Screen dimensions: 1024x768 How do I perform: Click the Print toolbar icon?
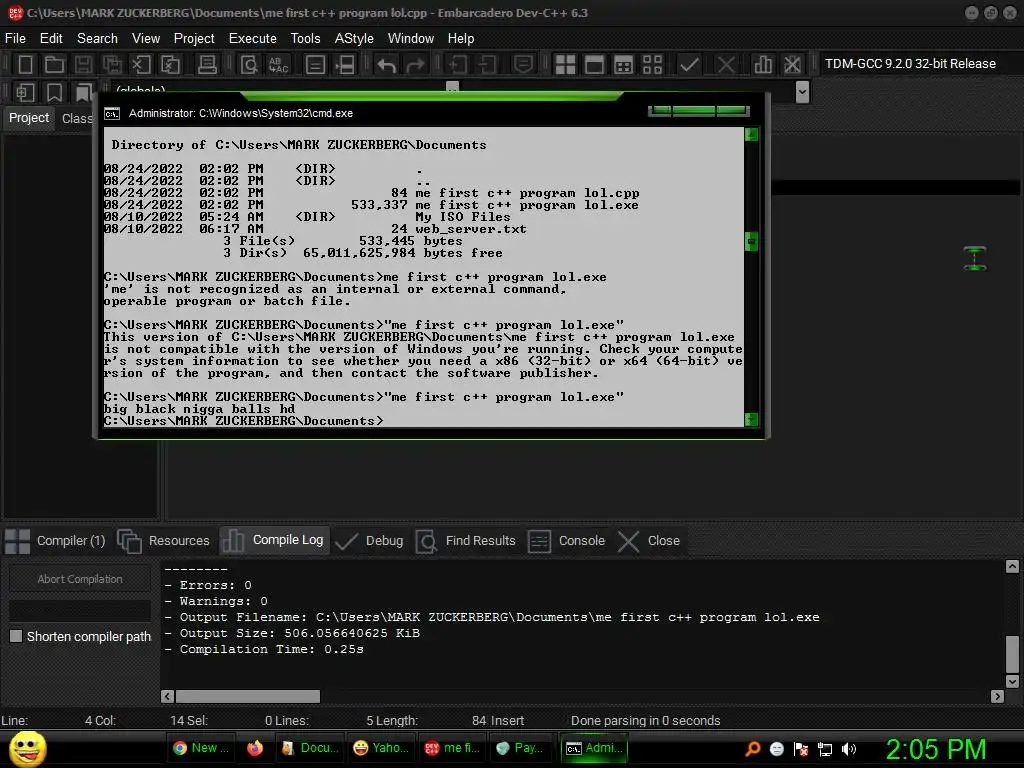pos(207,64)
